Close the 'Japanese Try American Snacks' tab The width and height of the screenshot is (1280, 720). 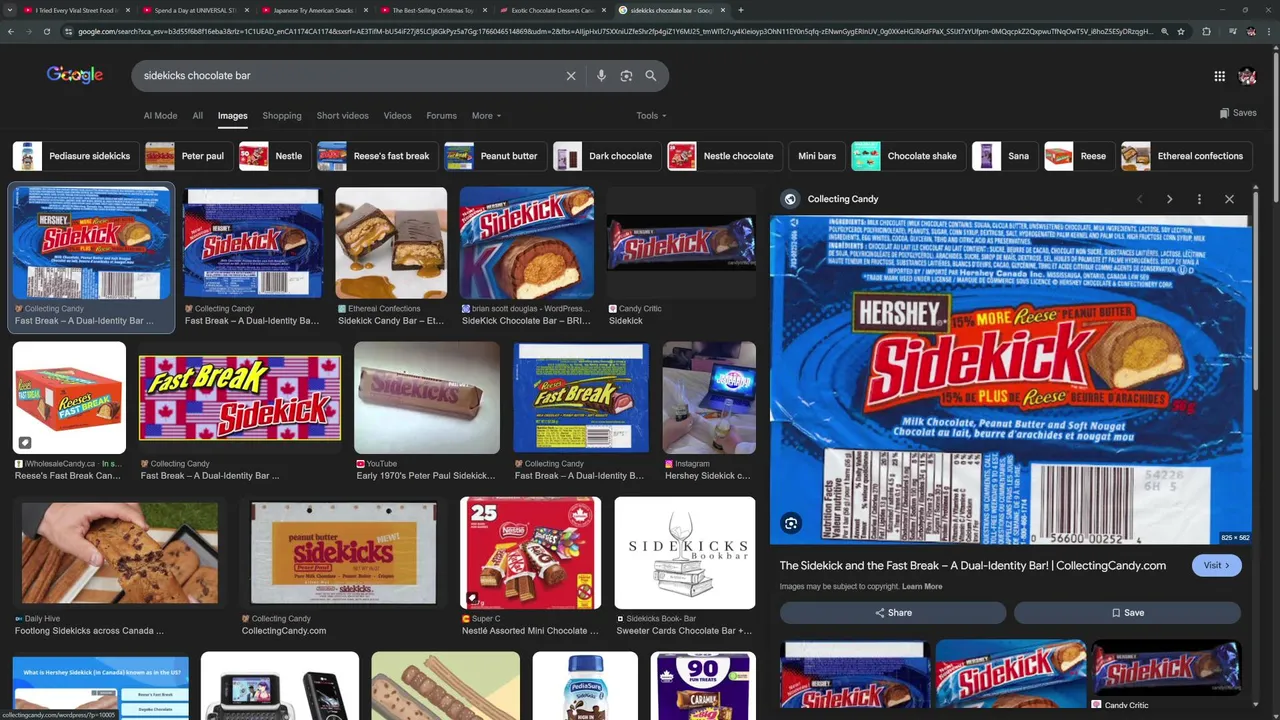[364, 10]
